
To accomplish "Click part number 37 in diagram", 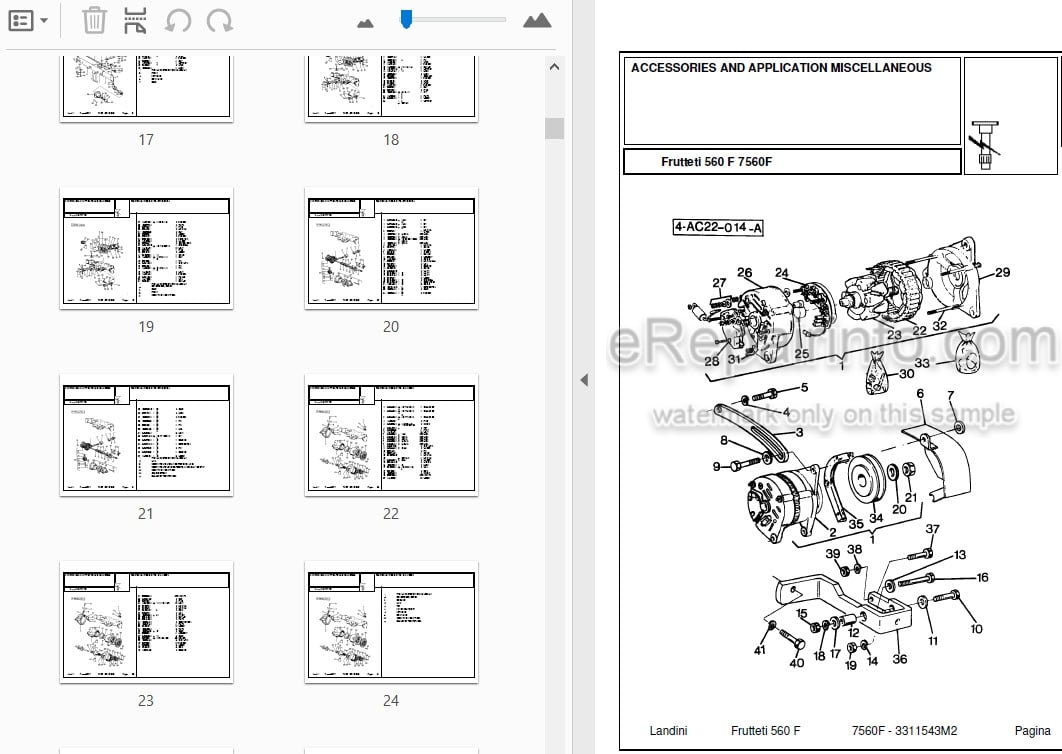I will click(x=933, y=529).
